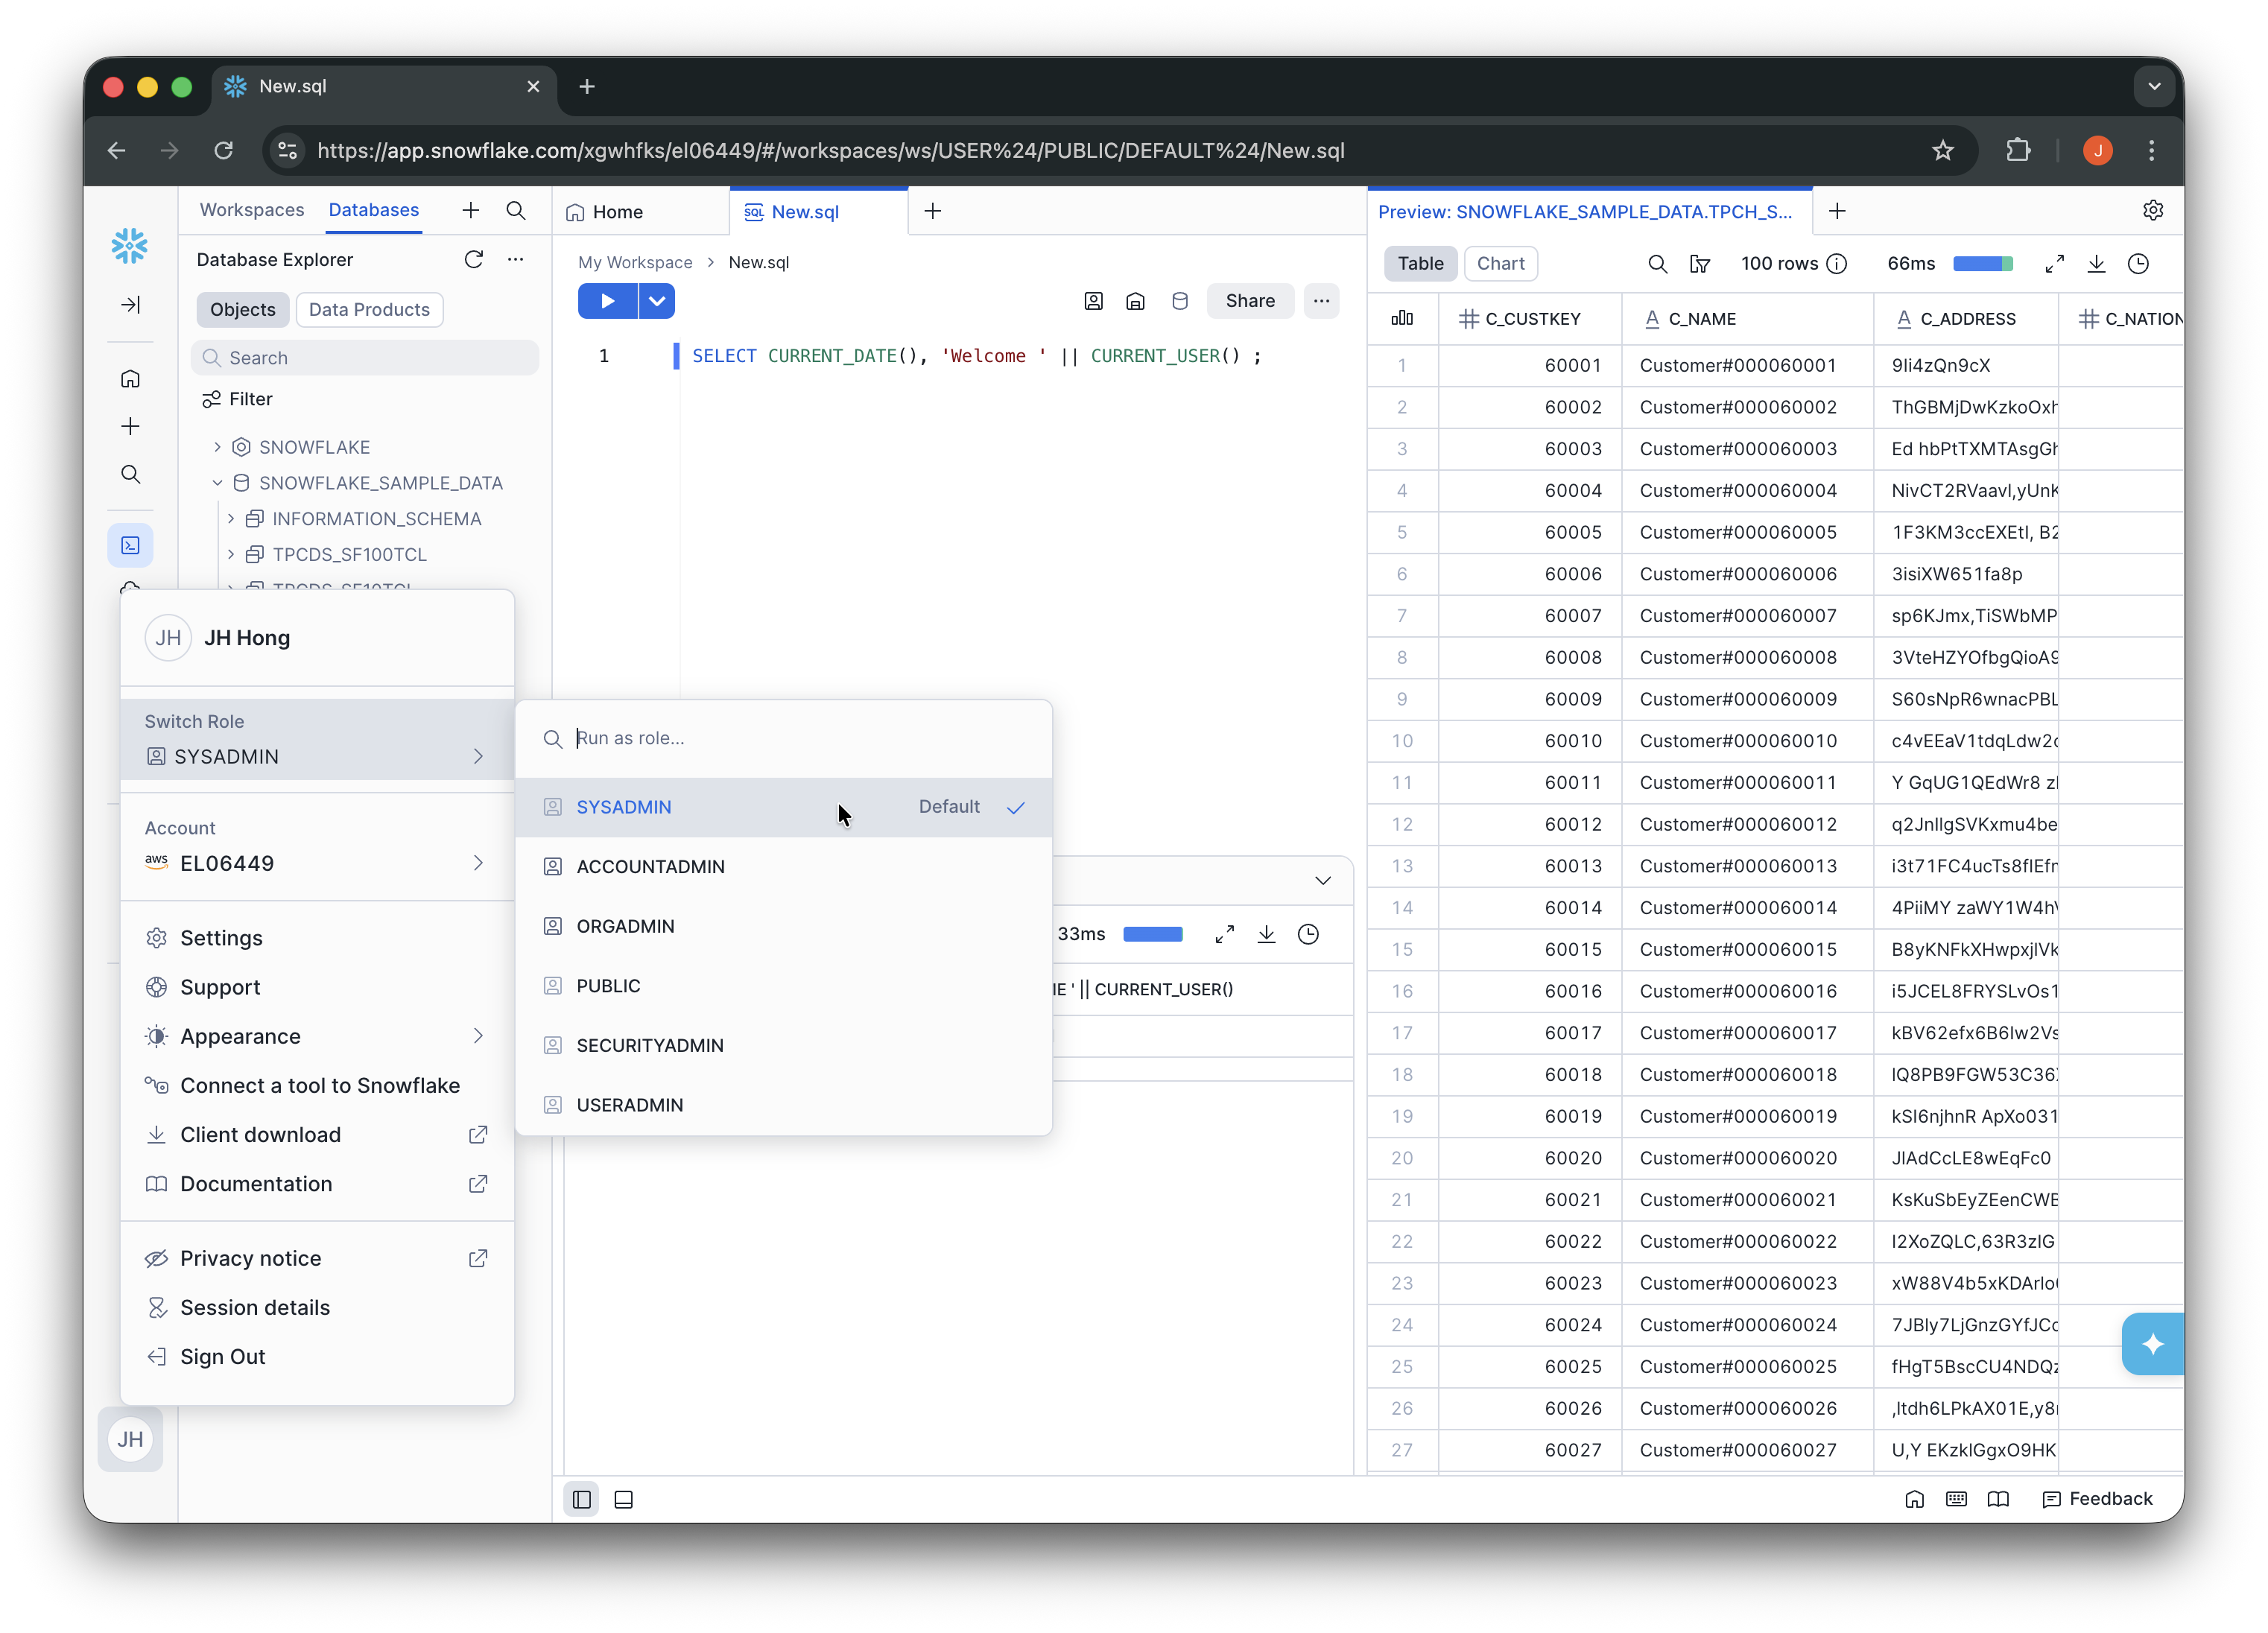Open the Documentation link
This screenshot has width=2268, height=1633.
click(317, 1184)
